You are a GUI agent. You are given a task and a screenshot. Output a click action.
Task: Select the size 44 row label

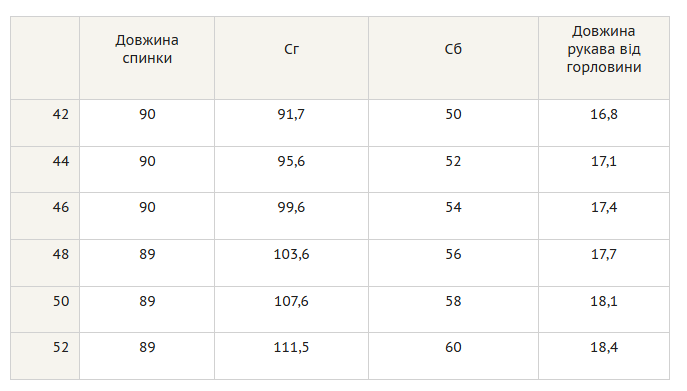coord(60,161)
